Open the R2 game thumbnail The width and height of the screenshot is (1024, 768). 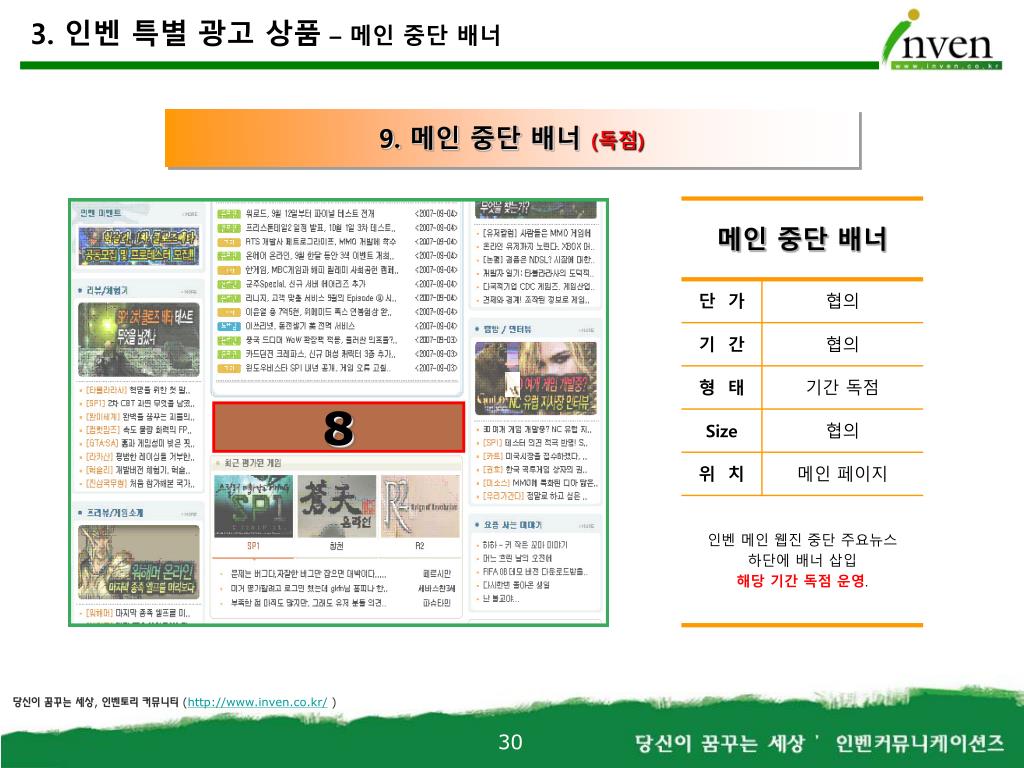pyautogui.click(x=420, y=506)
